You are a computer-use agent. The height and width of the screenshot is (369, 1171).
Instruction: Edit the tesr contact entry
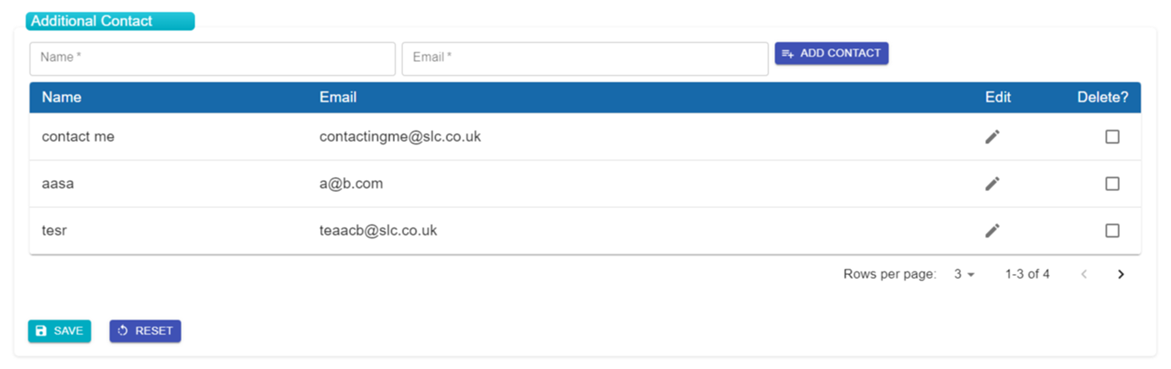pos(992,231)
